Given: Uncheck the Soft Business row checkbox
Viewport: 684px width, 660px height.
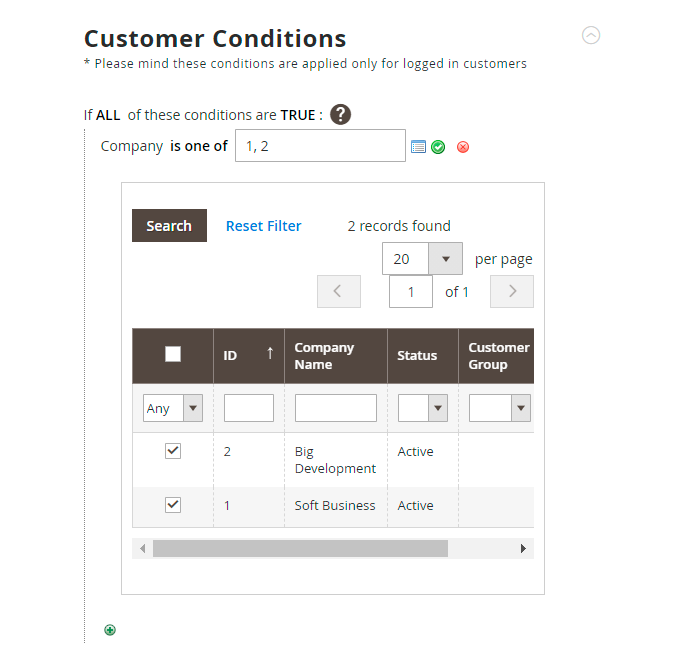Looking at the screenshot, I should click(x=173, y=505).
